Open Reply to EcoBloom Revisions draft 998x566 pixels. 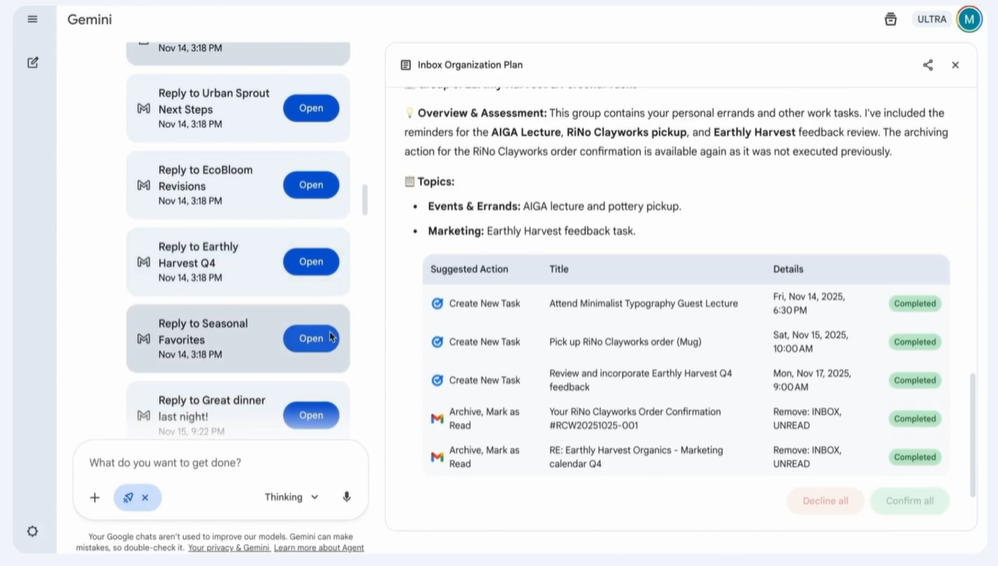tap(310, 185)
